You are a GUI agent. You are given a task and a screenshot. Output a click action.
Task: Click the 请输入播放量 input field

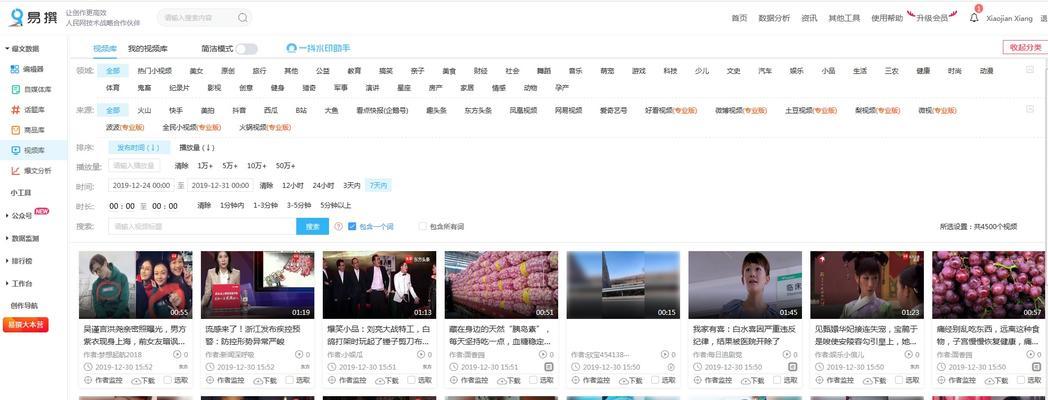point(134,165)
